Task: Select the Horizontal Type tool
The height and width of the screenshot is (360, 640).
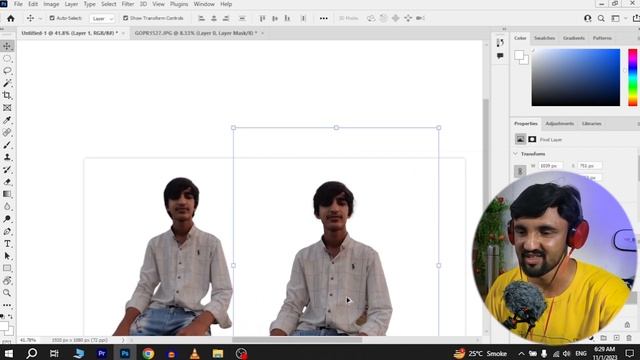Action: (x=7, y=244)
